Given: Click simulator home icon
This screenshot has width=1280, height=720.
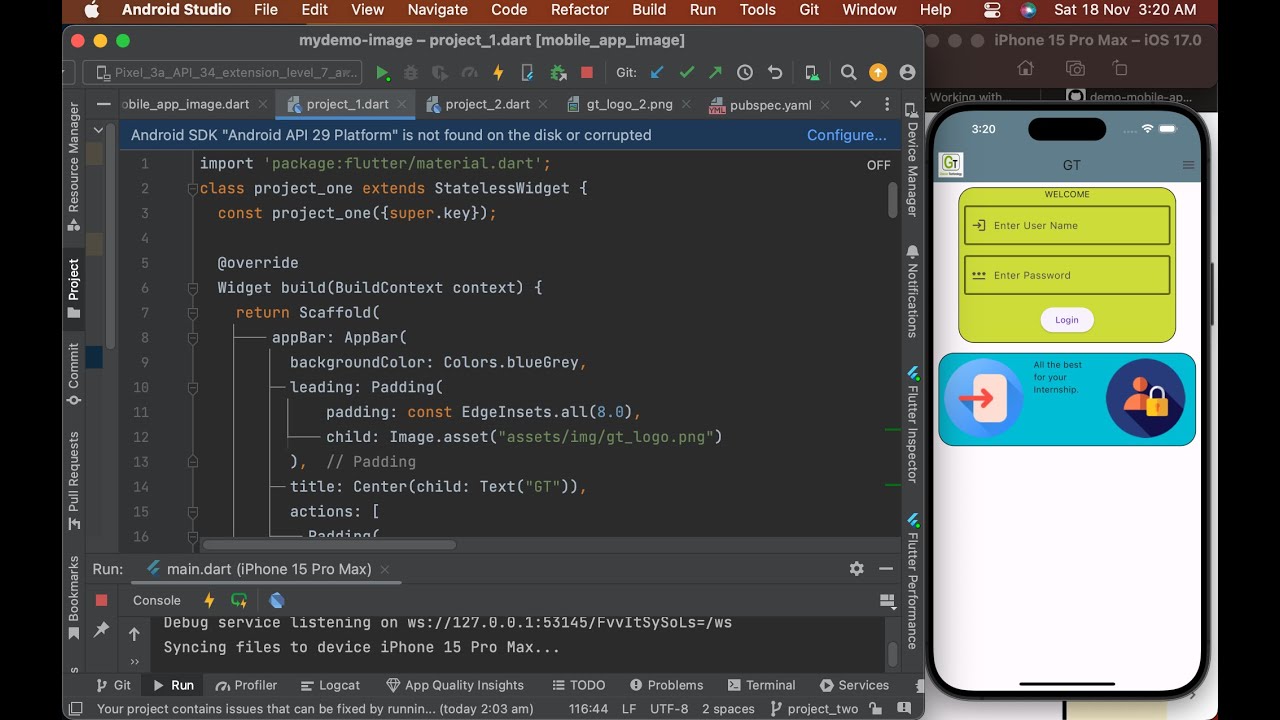Looking at the screenshot, I should pos(1025,68).
